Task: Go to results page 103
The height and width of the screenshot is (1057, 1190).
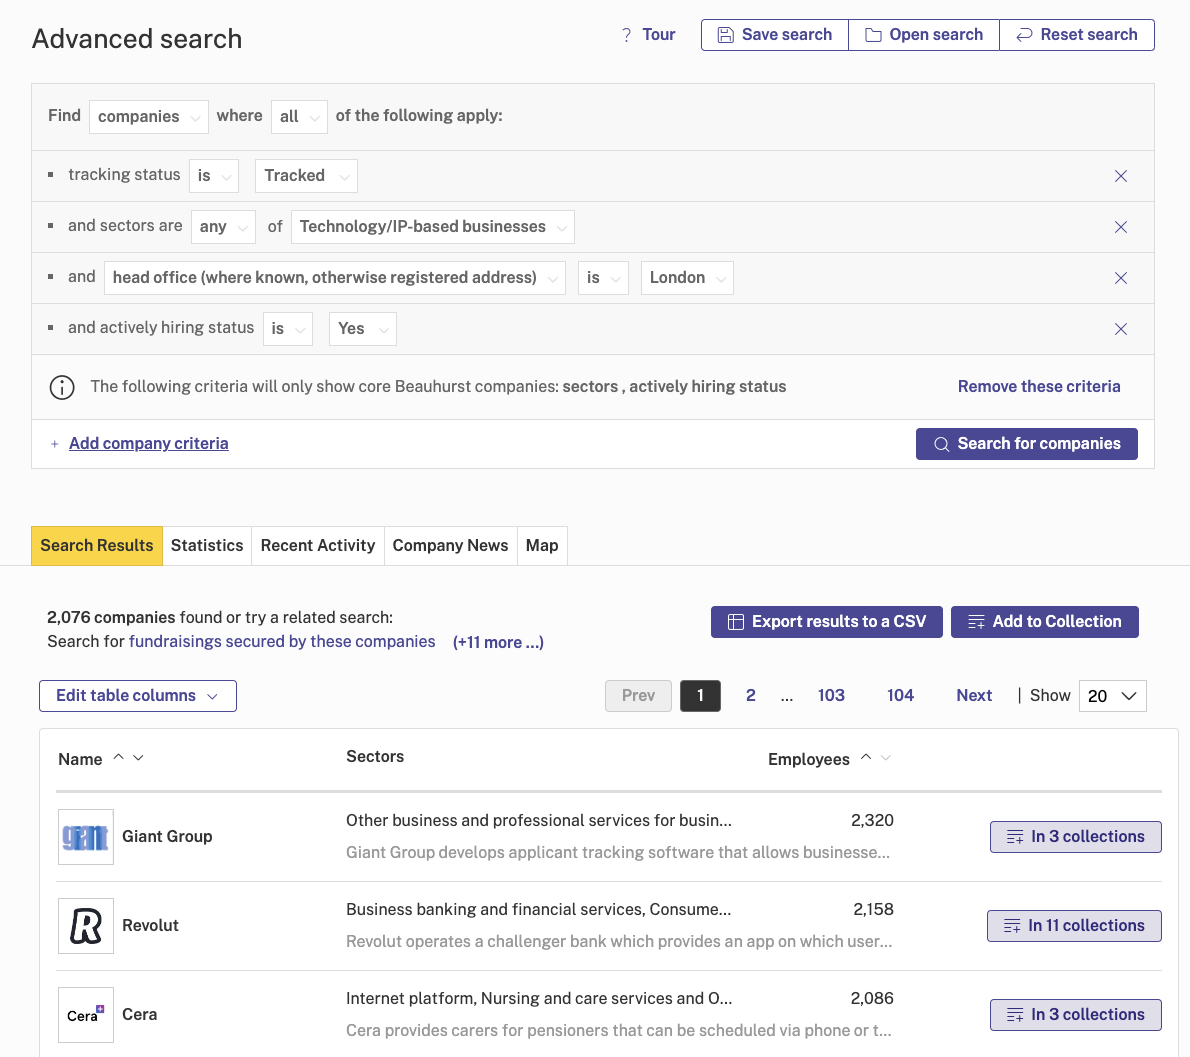Action: tap(831, 696)
